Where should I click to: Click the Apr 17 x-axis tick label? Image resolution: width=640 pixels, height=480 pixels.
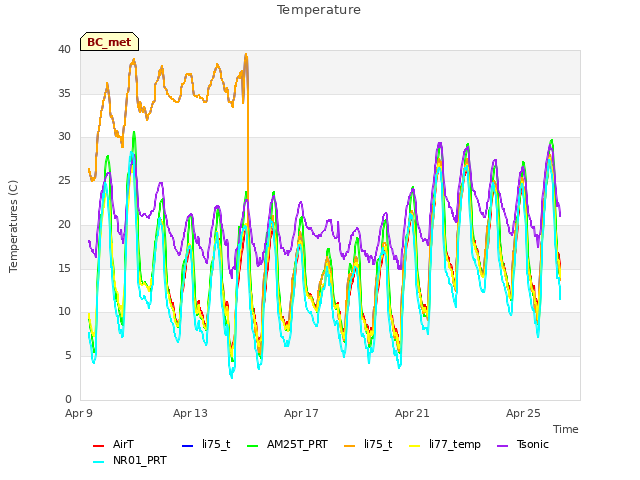[x=301, y=413]
